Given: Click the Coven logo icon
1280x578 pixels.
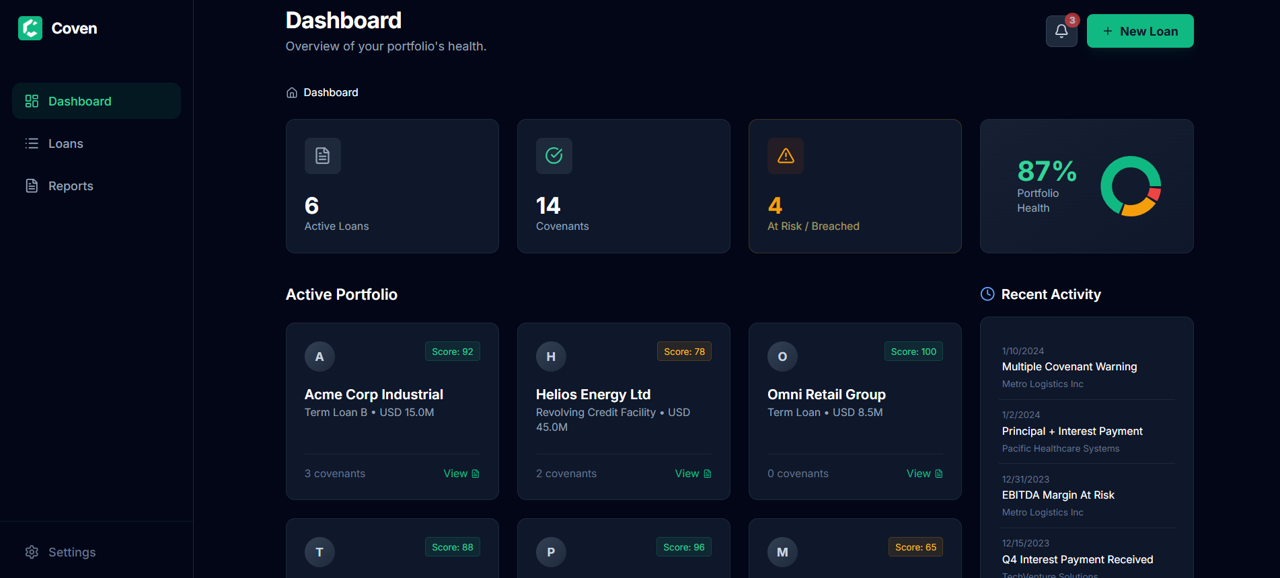Looking at the screenshot, I should [x=30, y=28].
